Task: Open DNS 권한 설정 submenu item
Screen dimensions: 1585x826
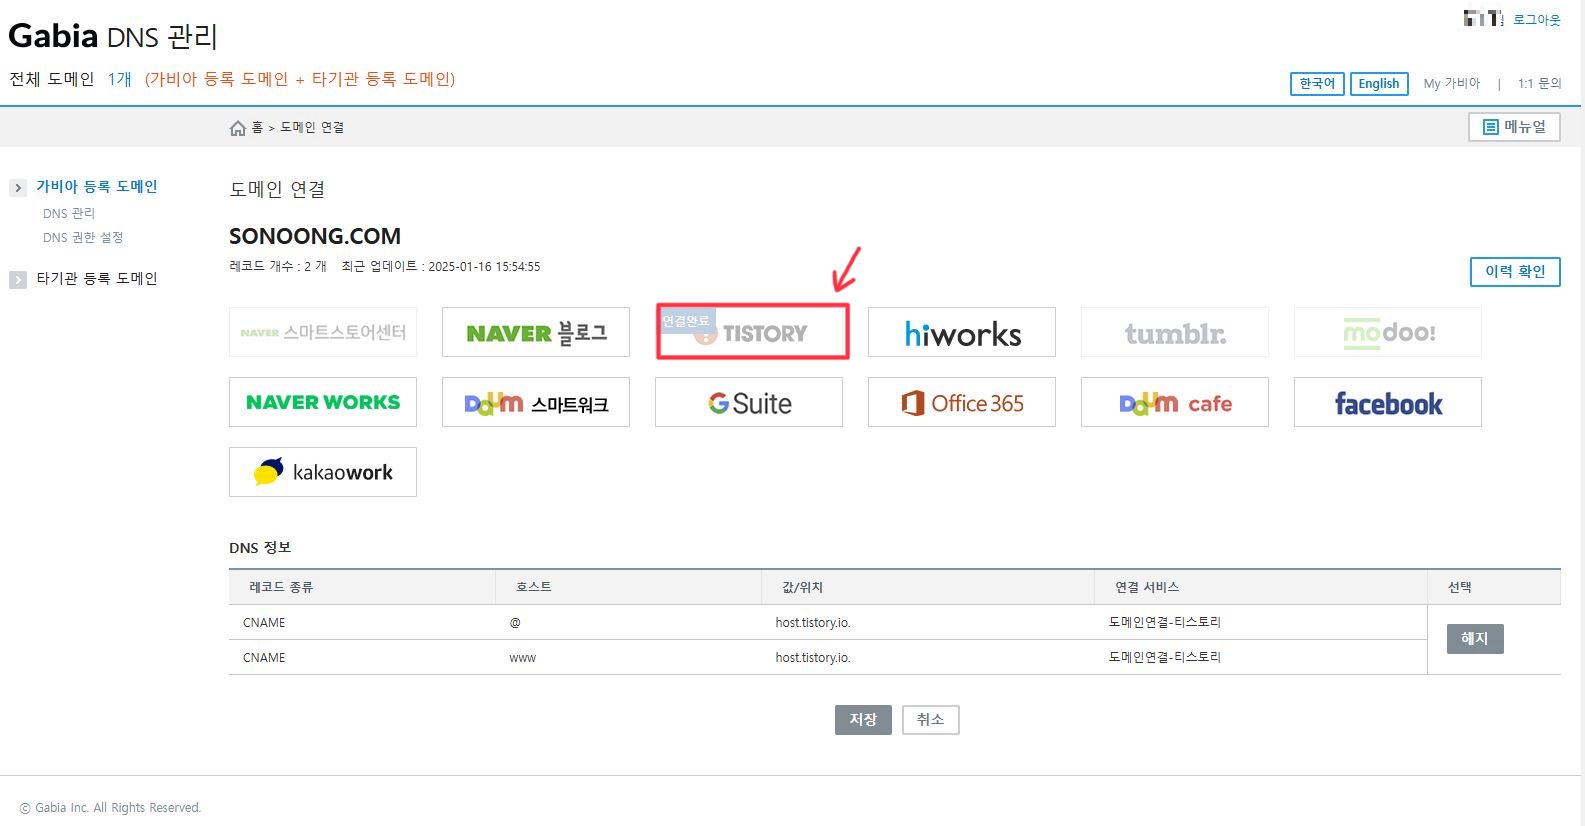Action: 83,238
